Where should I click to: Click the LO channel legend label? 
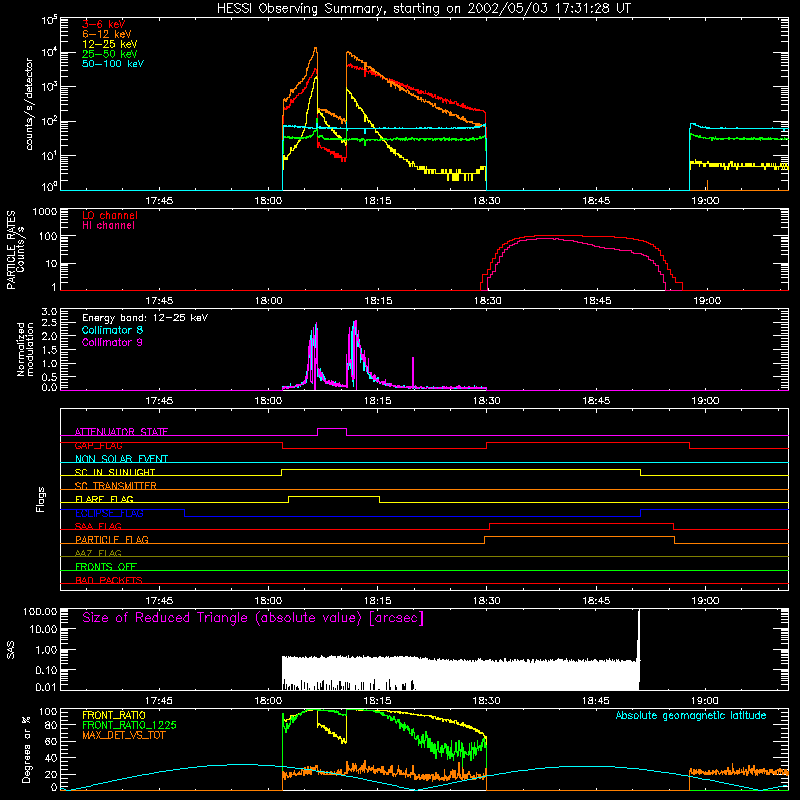click(110, 215)
